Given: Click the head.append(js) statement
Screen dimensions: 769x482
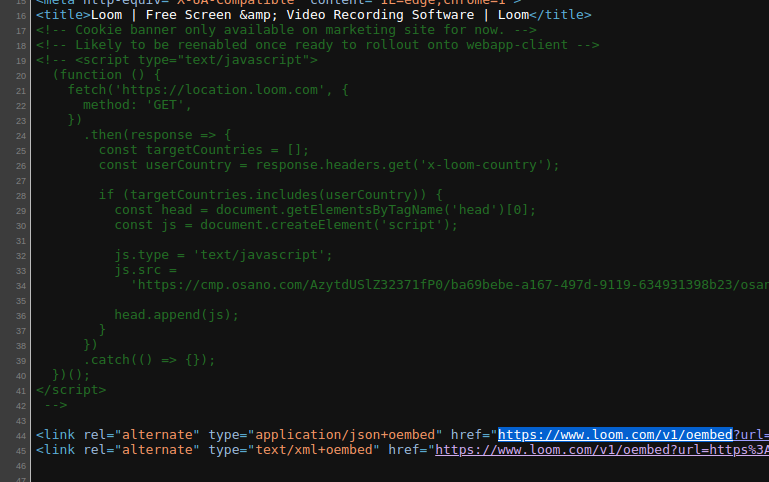Looking at the screenshot, I should (x=177, y=315).
